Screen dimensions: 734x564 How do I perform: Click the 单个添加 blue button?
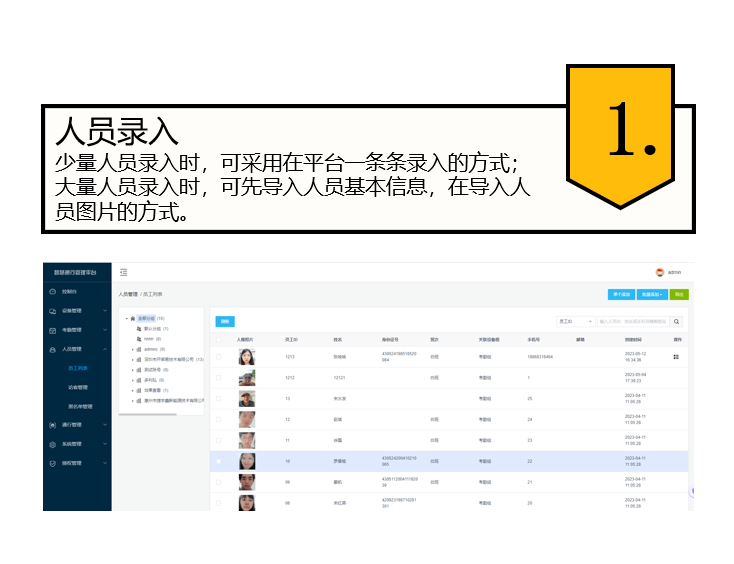[x=621, y=294]
